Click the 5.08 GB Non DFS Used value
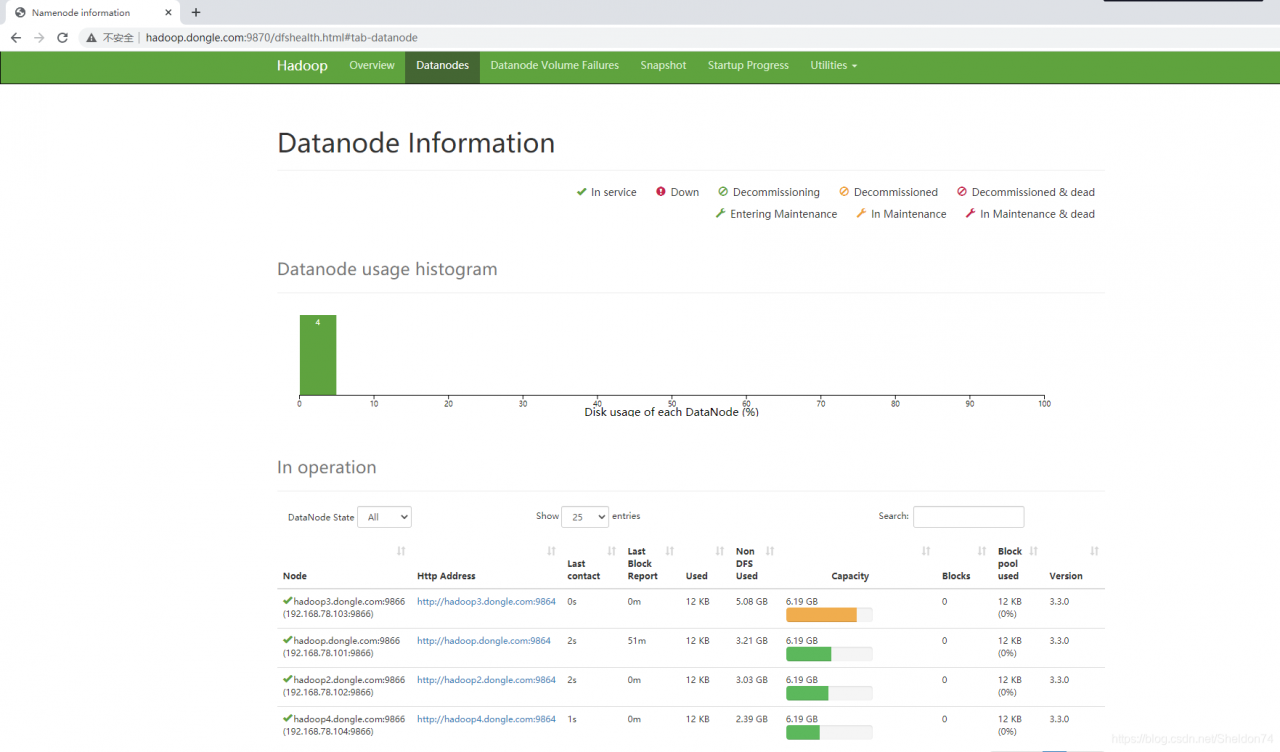Image resolution: width=1280 pixels, height=752 pixels. [x=752, y=602]
